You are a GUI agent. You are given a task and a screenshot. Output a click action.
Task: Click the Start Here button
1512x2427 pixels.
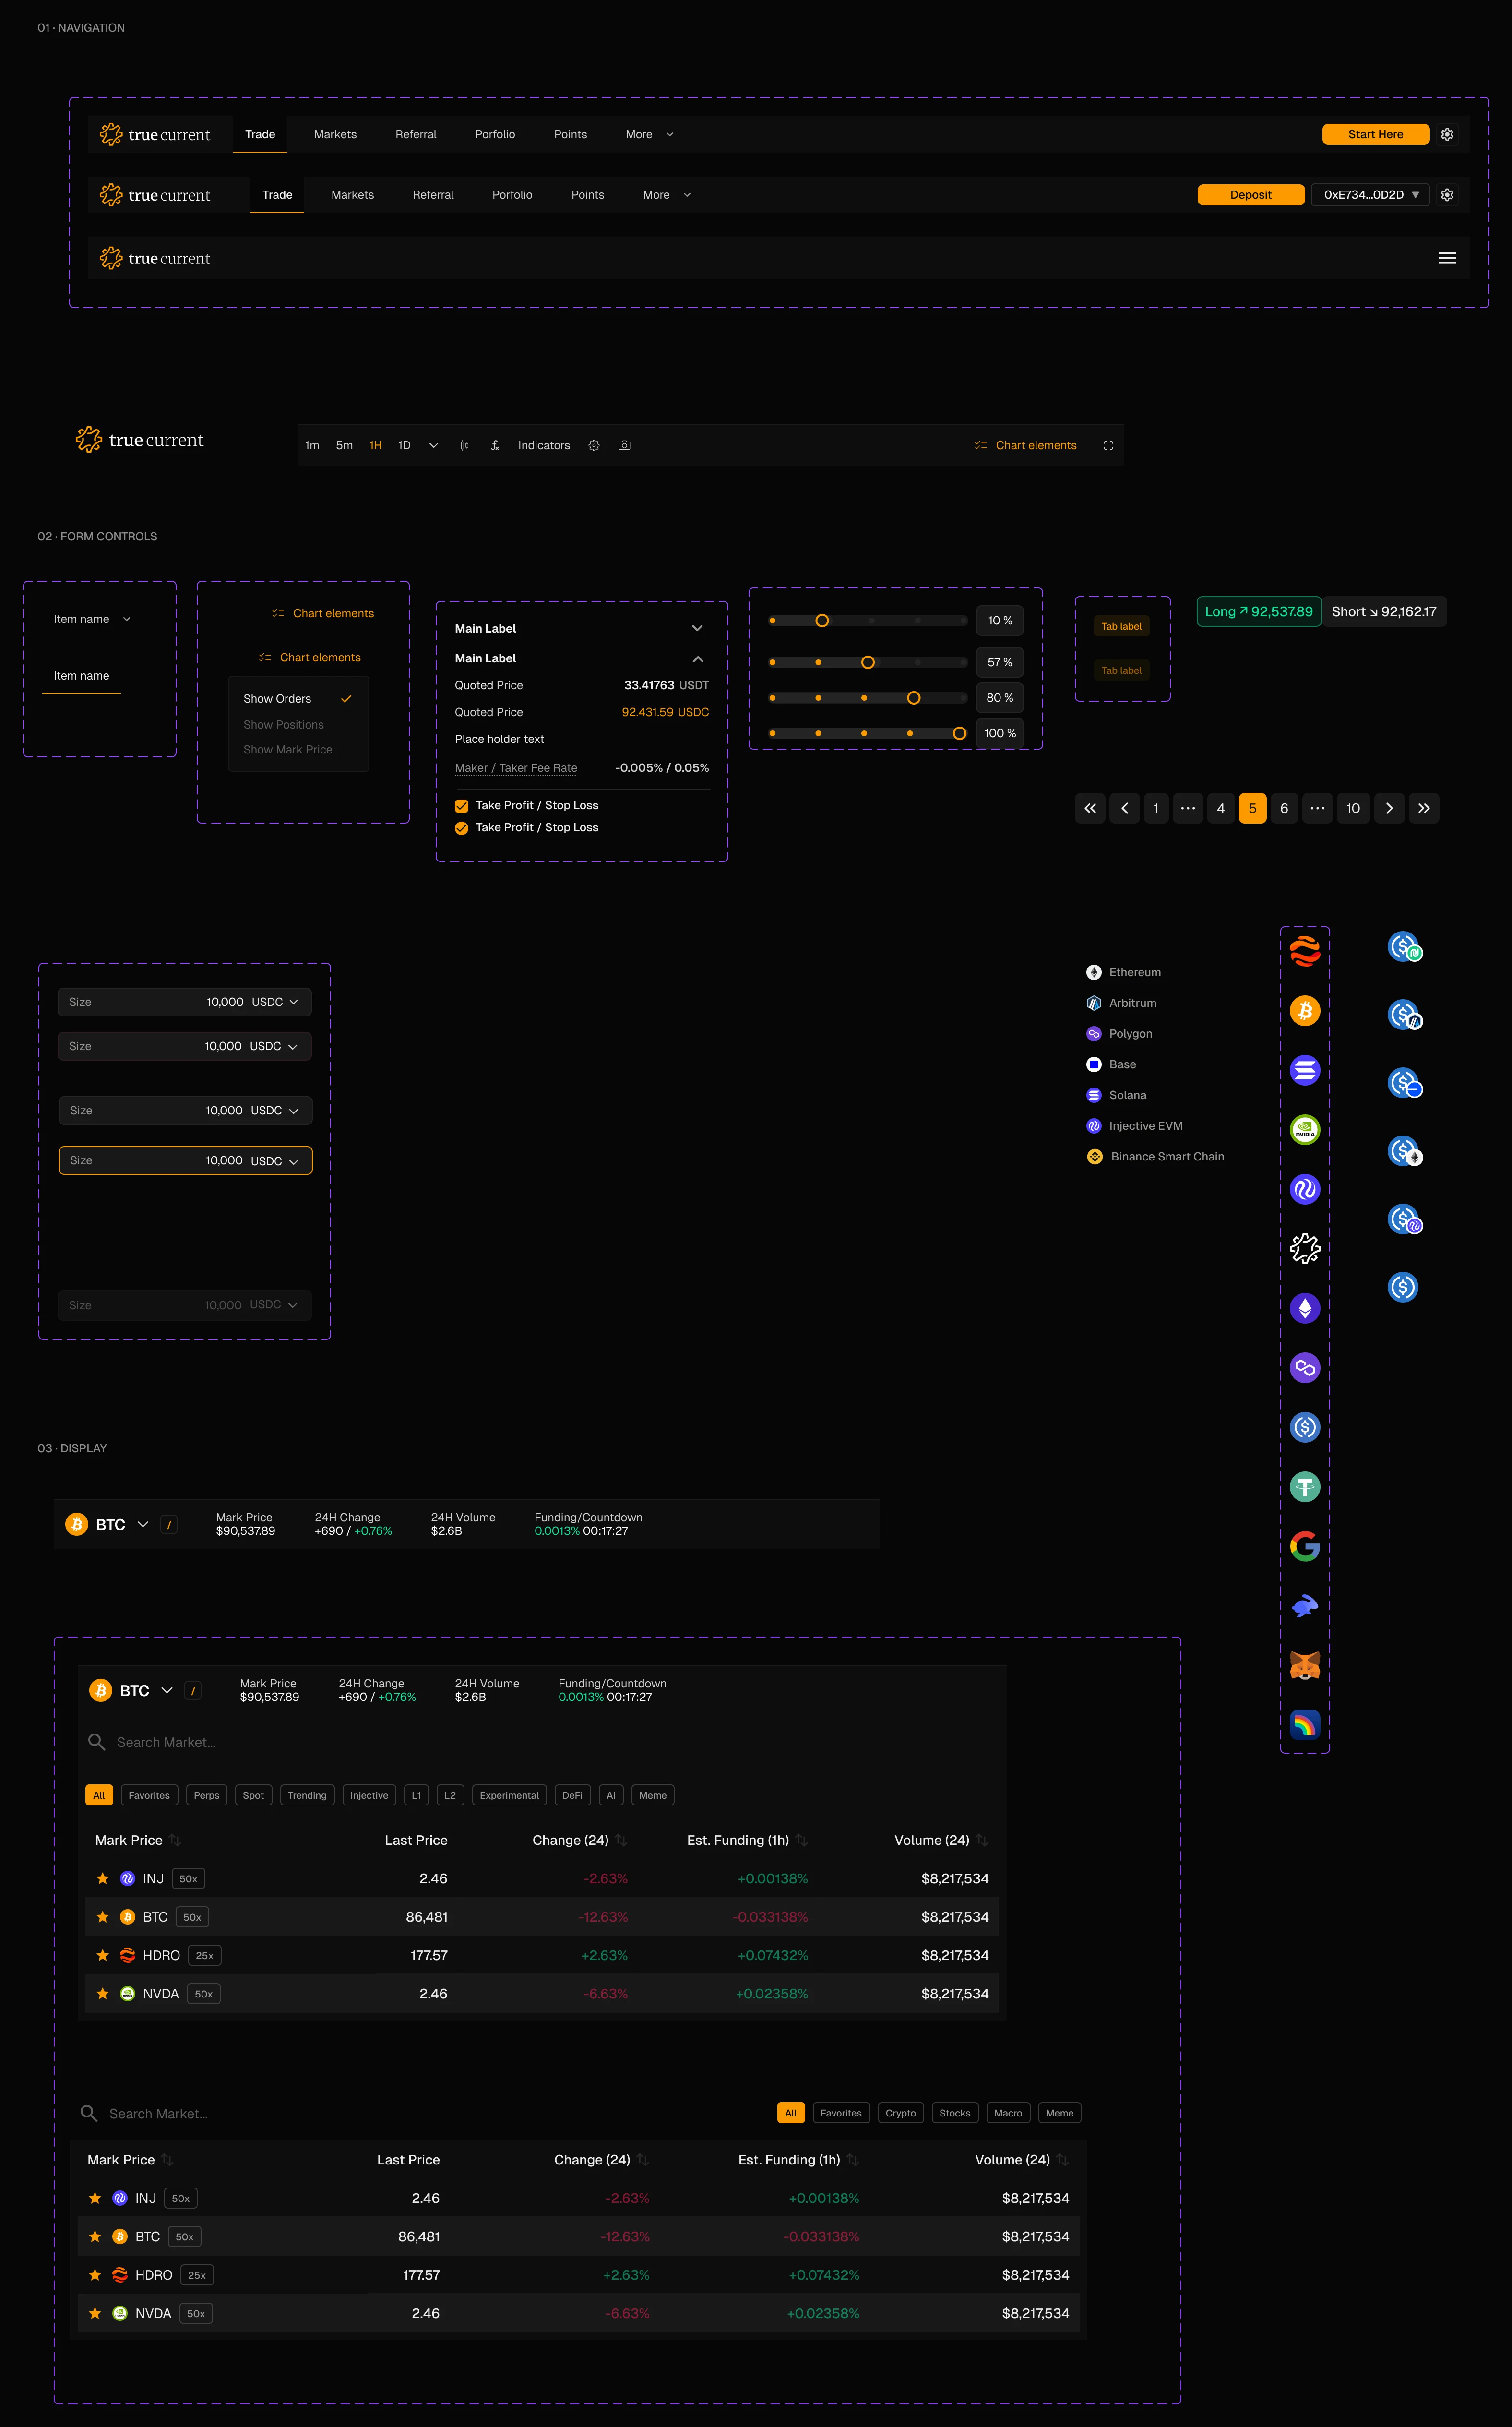click(x=1376, y=134)
